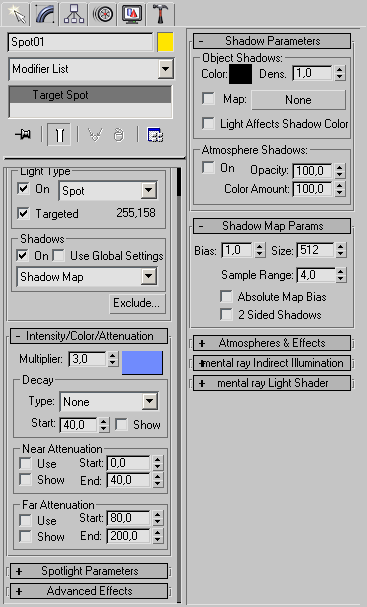The width and height of the screenshot is (367, 607).
Task: Expand Atmospheres & Effects rollout
Action: point(272,343)
